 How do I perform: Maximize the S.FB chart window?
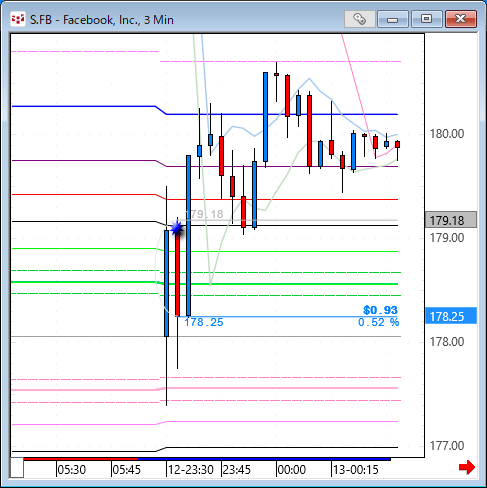pyautogui.click(x=426, y=19)
